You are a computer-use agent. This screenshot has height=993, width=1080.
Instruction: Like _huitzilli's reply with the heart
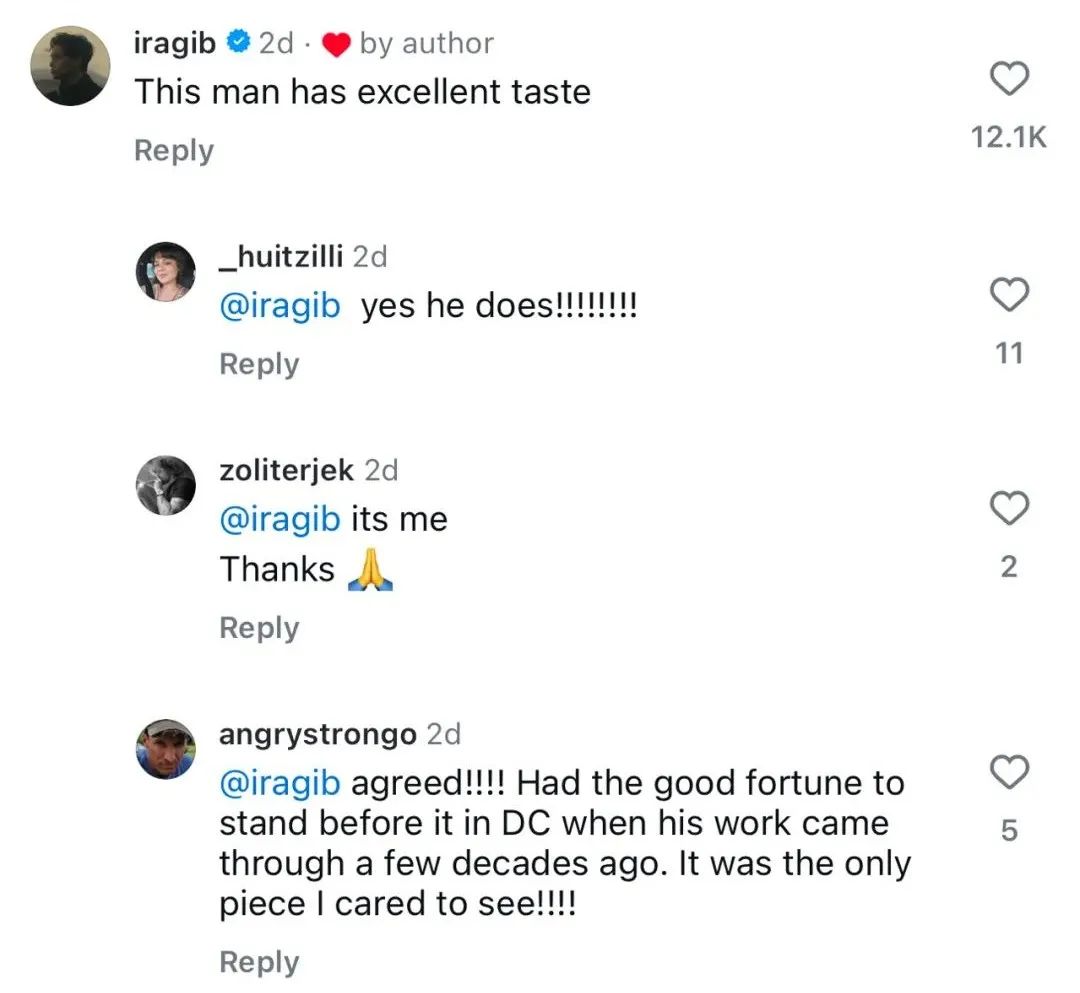1009,295
